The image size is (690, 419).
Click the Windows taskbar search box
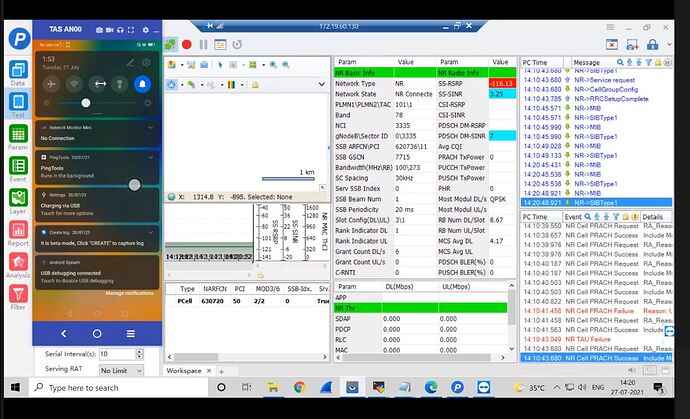pos(118,387)
